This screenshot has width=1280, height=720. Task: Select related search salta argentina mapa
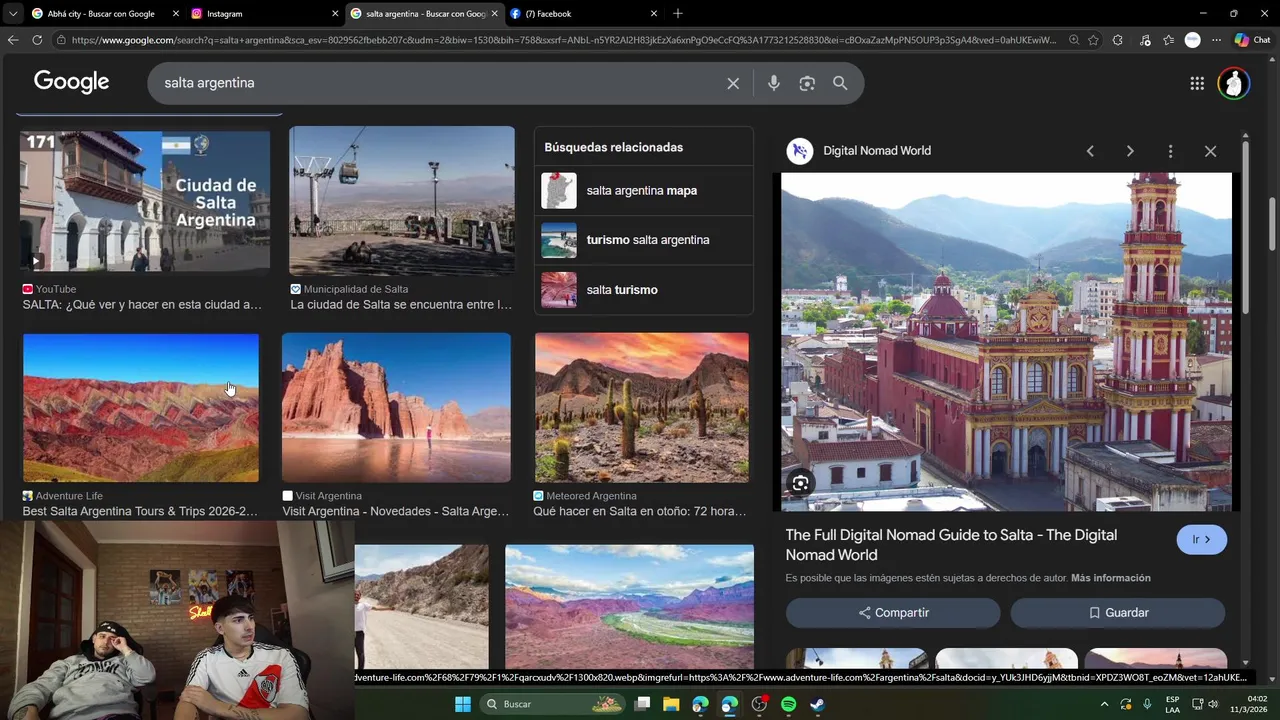tap(644, 190)
